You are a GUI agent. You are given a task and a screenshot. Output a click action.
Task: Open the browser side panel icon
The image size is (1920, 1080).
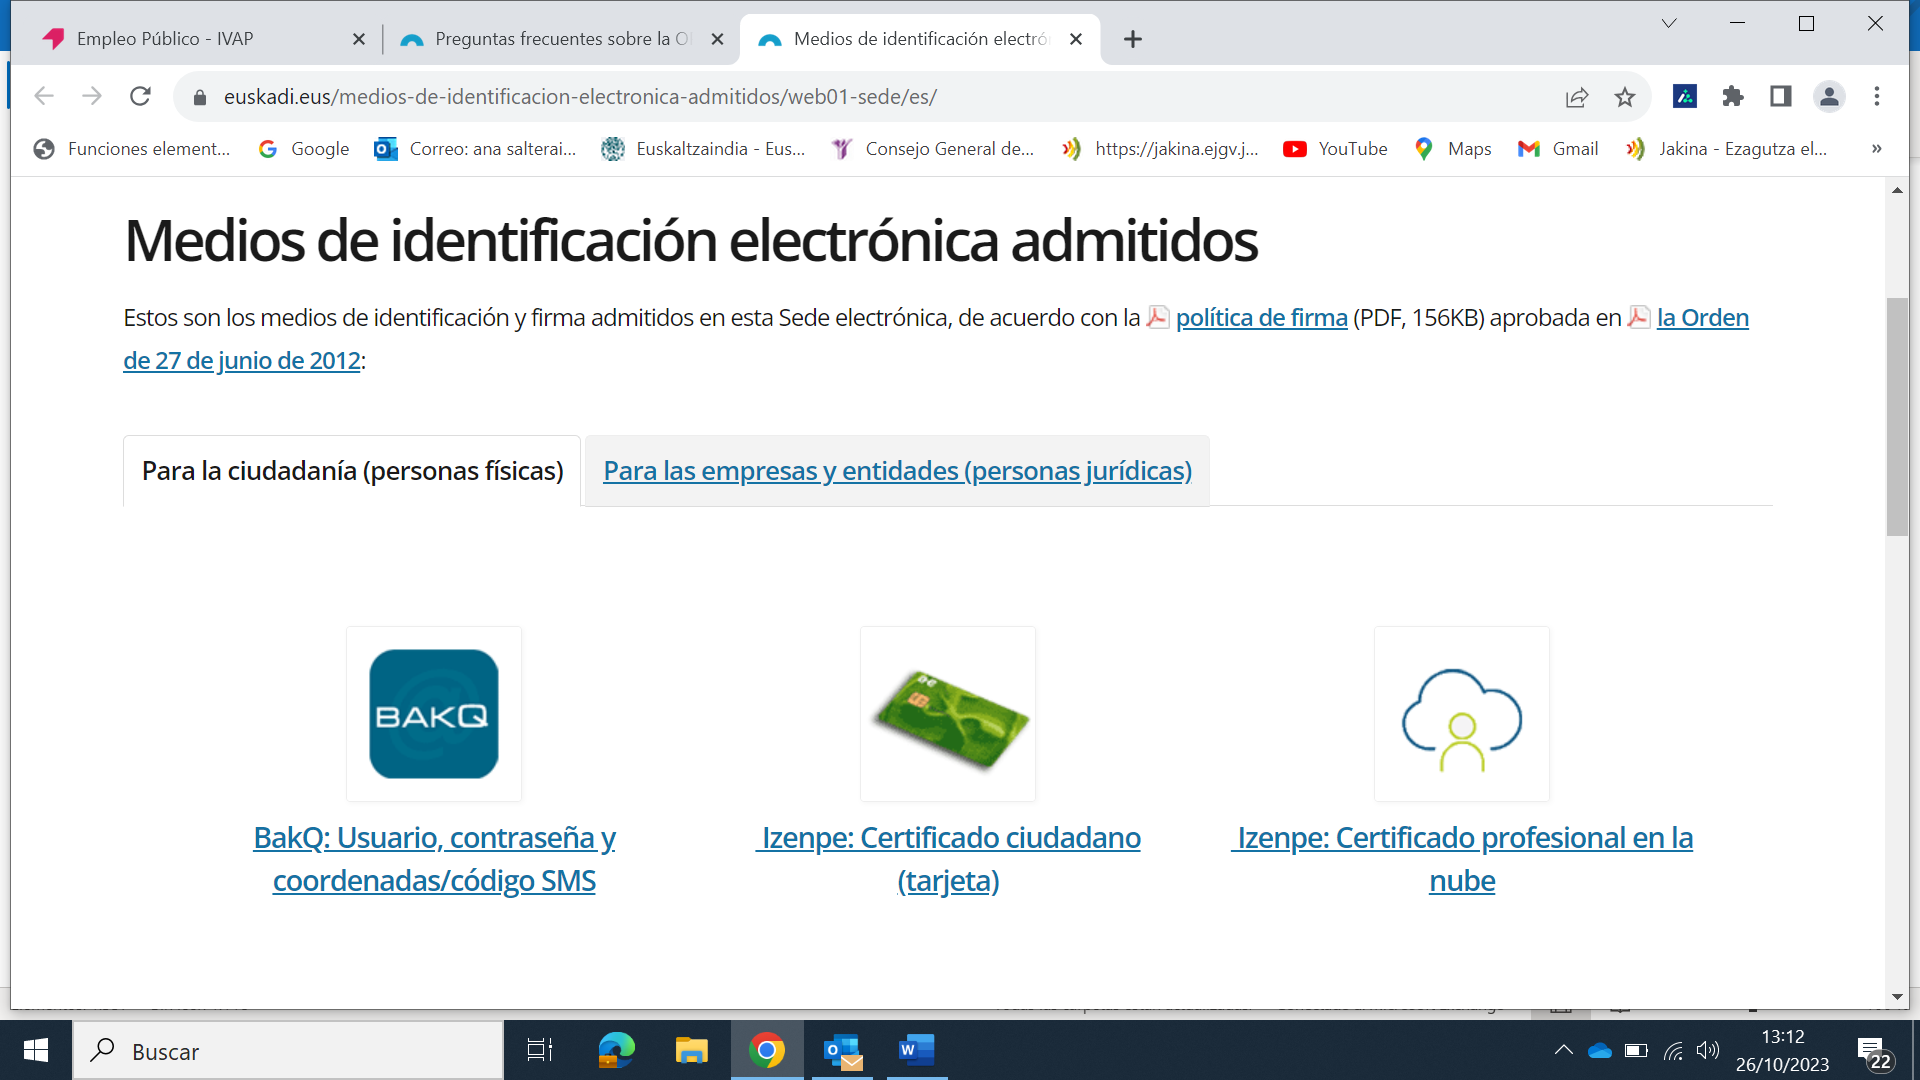(x=1781, y=96)
